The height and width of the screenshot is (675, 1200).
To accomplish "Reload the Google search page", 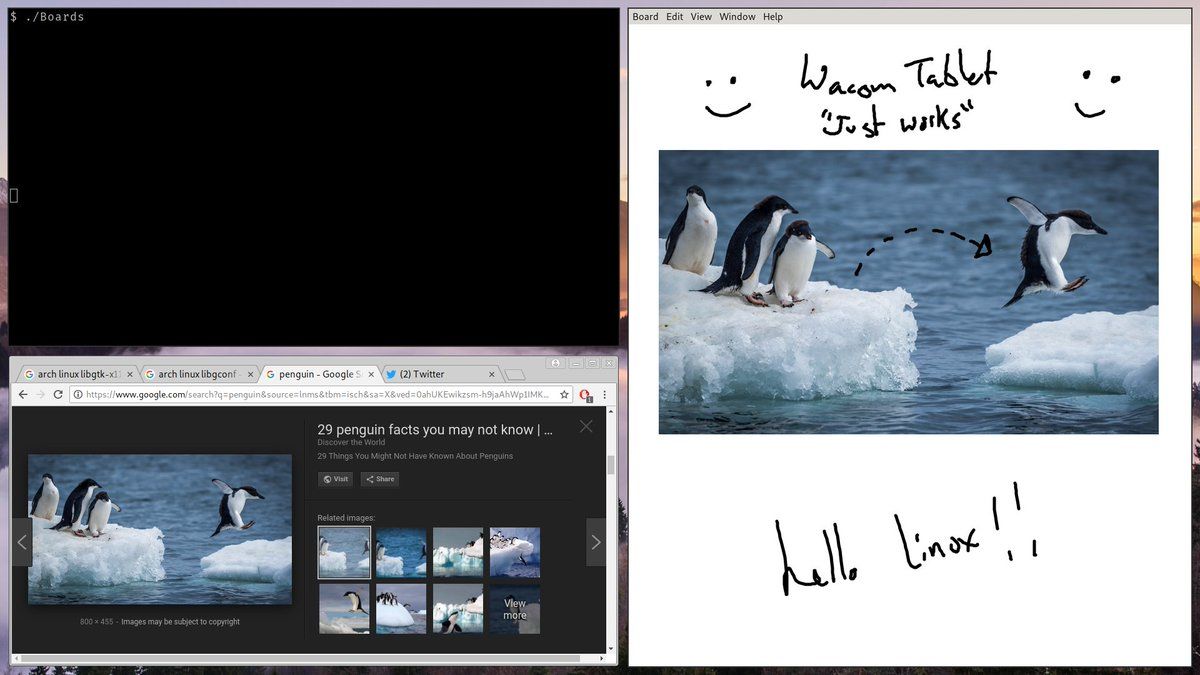I will [x=58, y=395].
